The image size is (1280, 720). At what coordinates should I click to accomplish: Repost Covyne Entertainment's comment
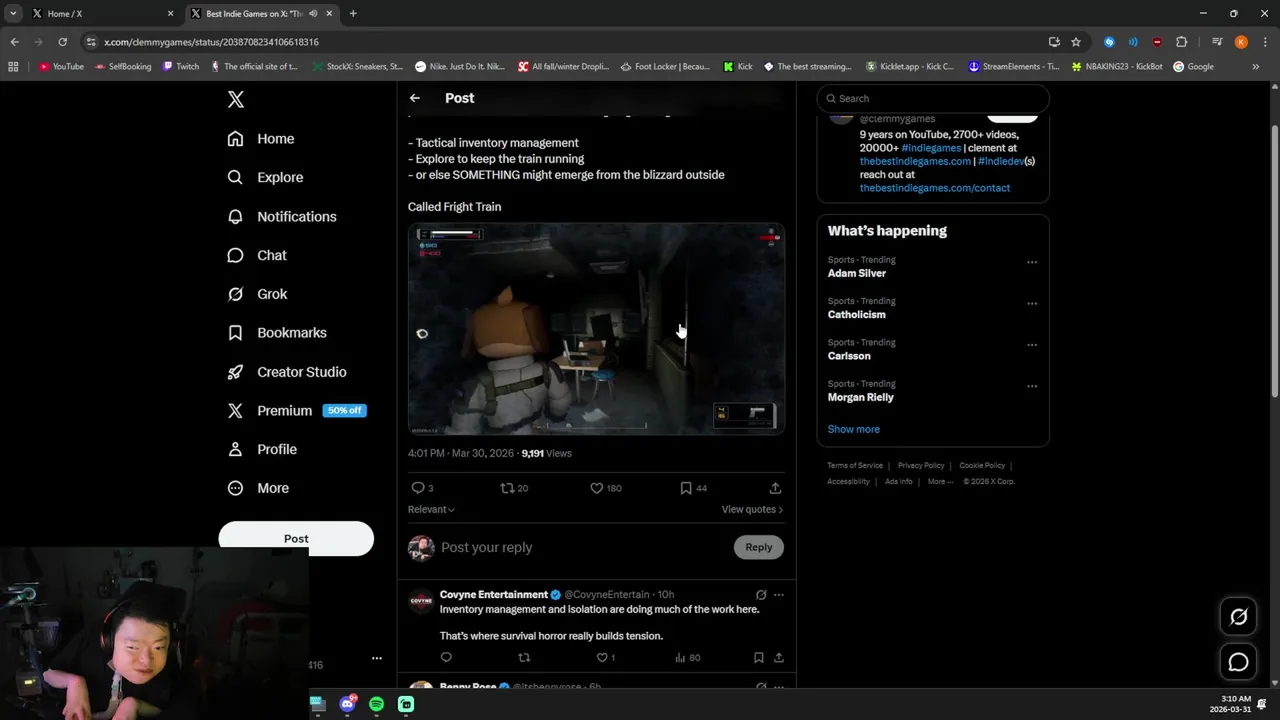point(524,657)
